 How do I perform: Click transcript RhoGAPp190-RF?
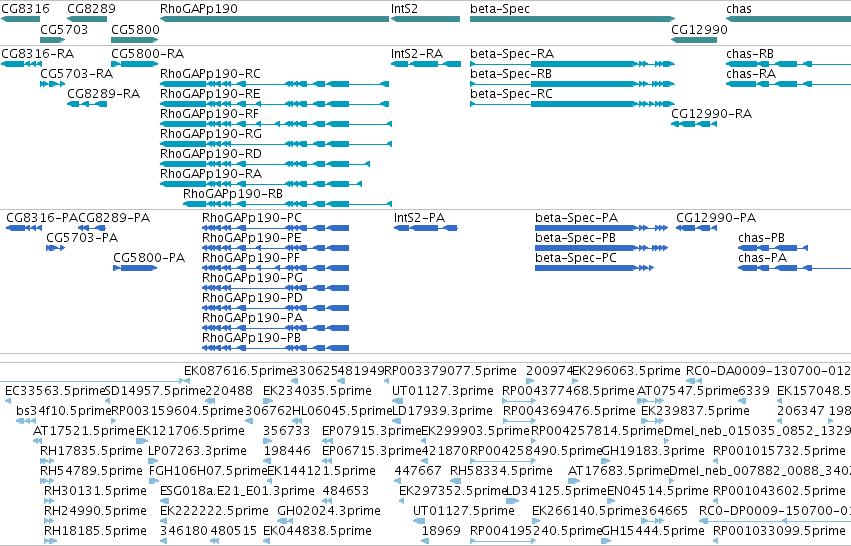click(276, 124)
